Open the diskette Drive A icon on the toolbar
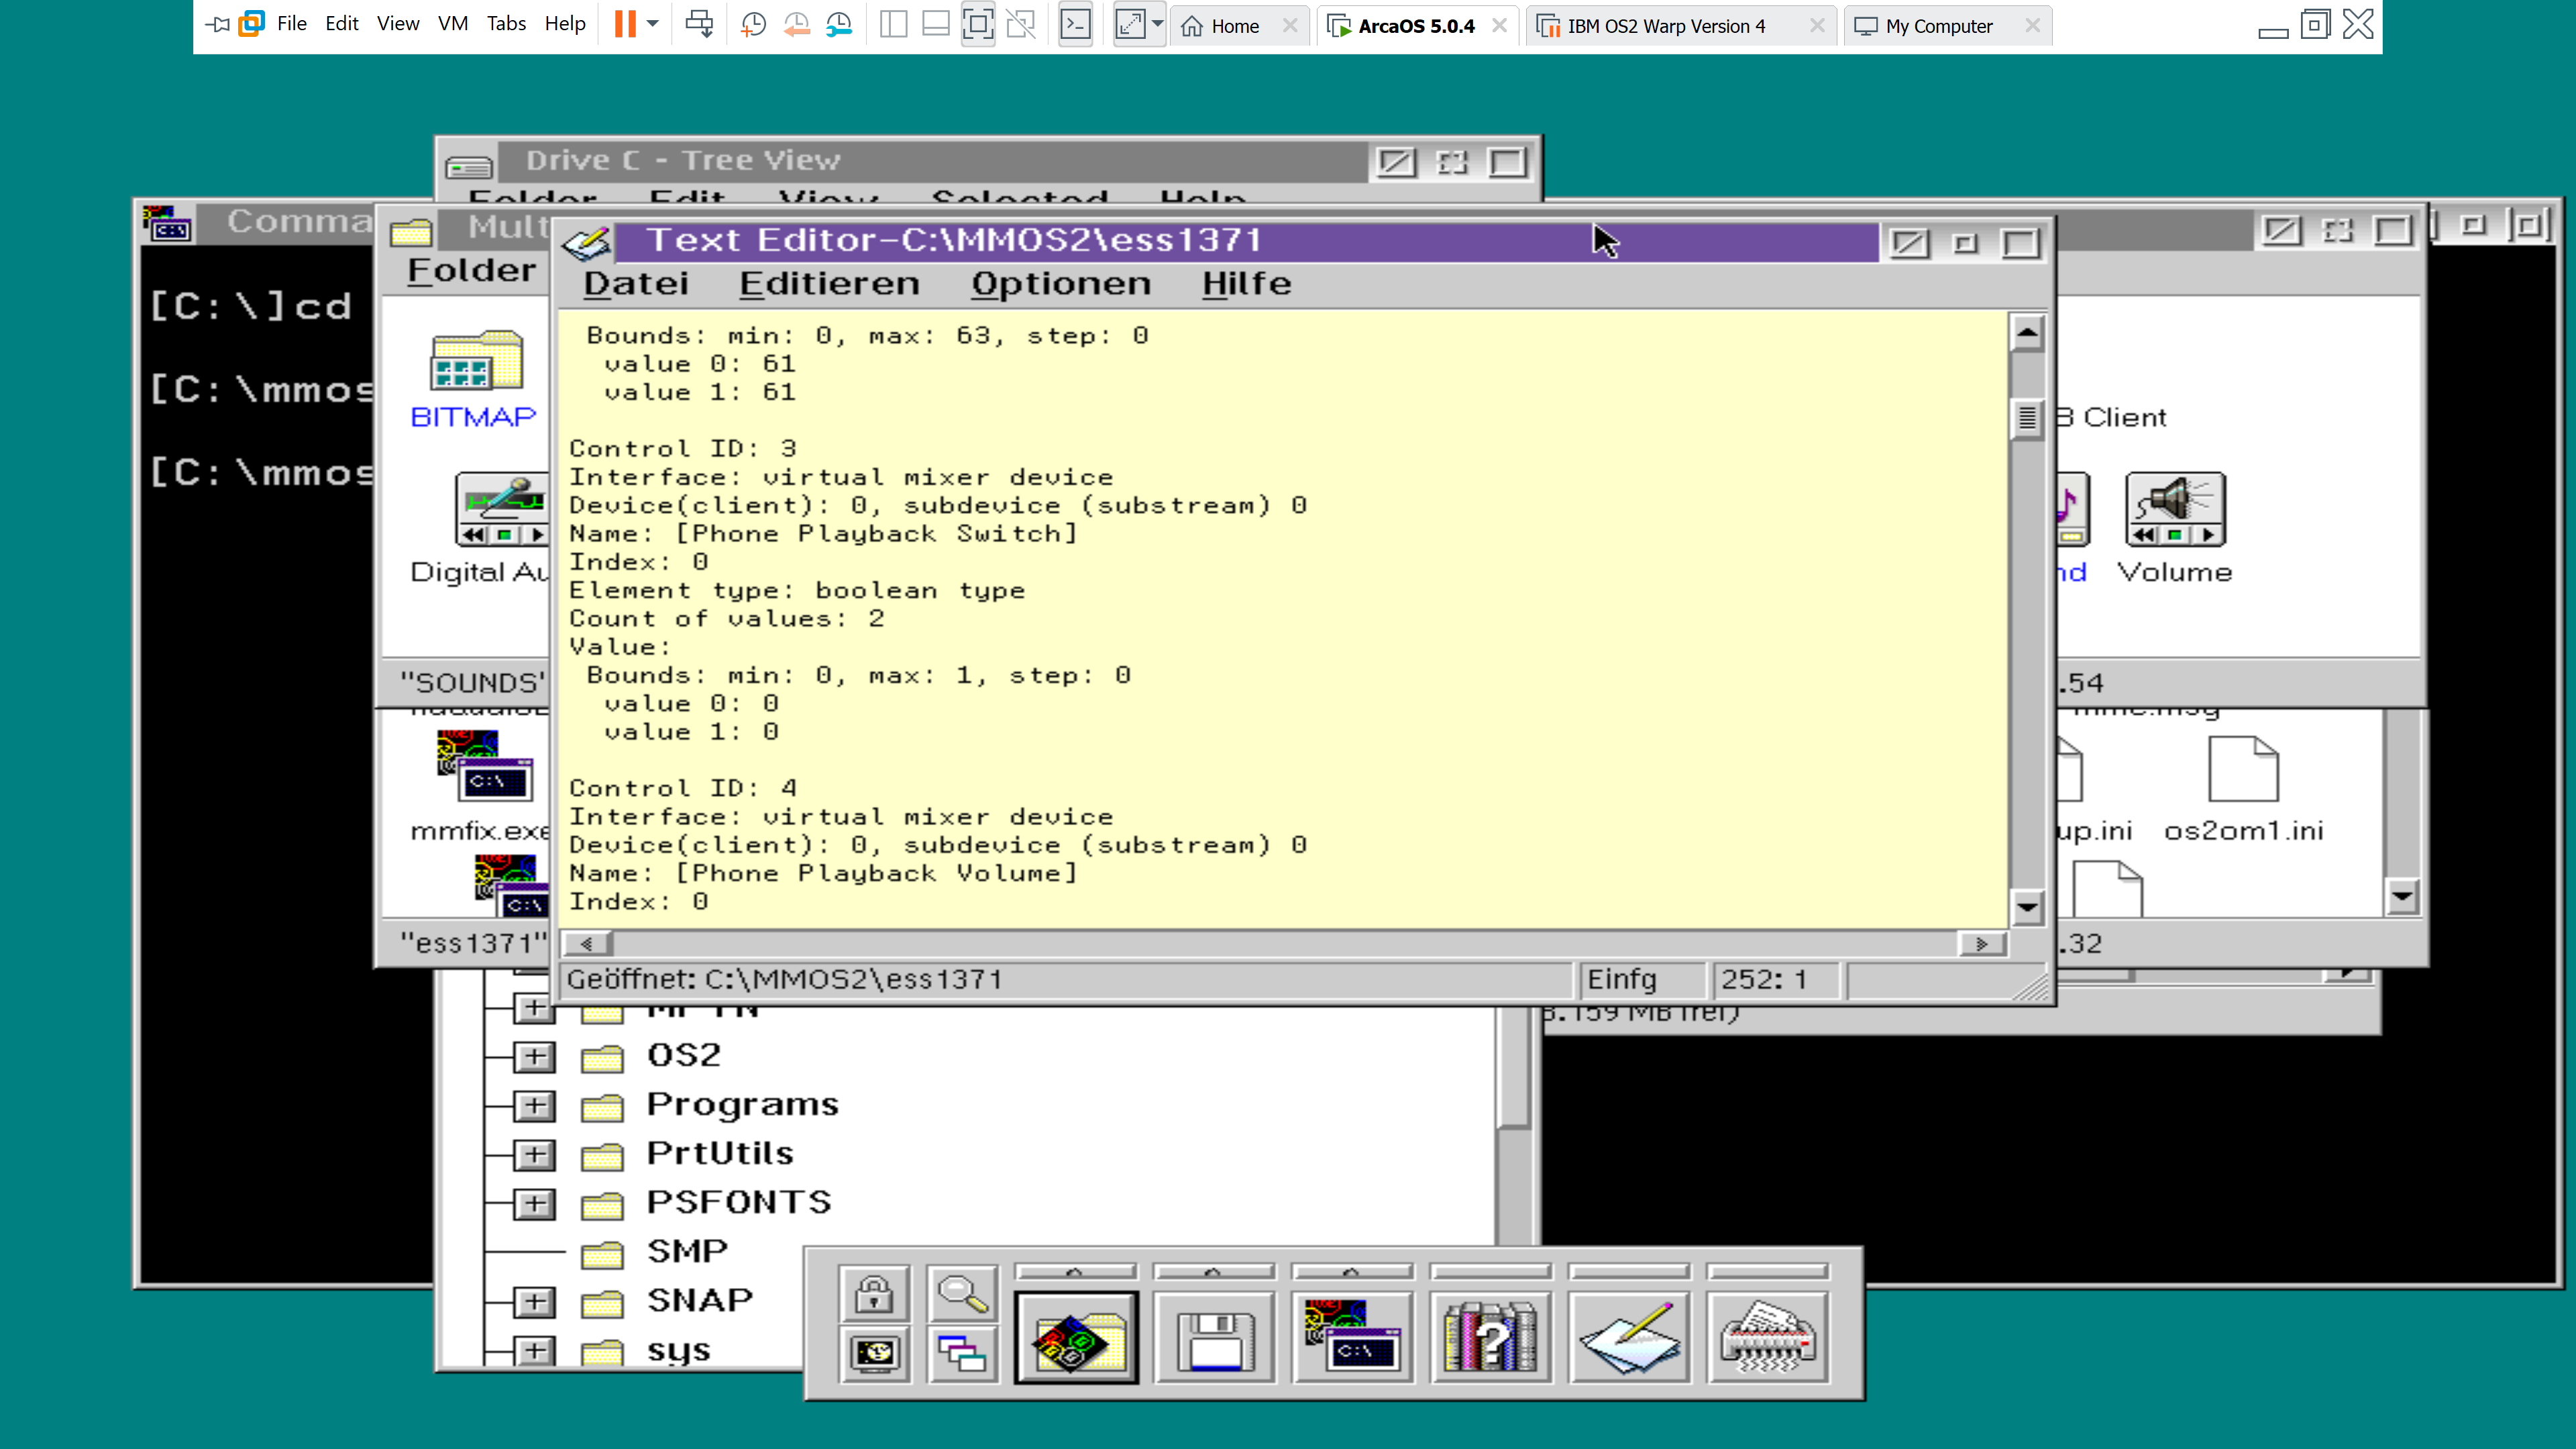 pos(1215,1338)
